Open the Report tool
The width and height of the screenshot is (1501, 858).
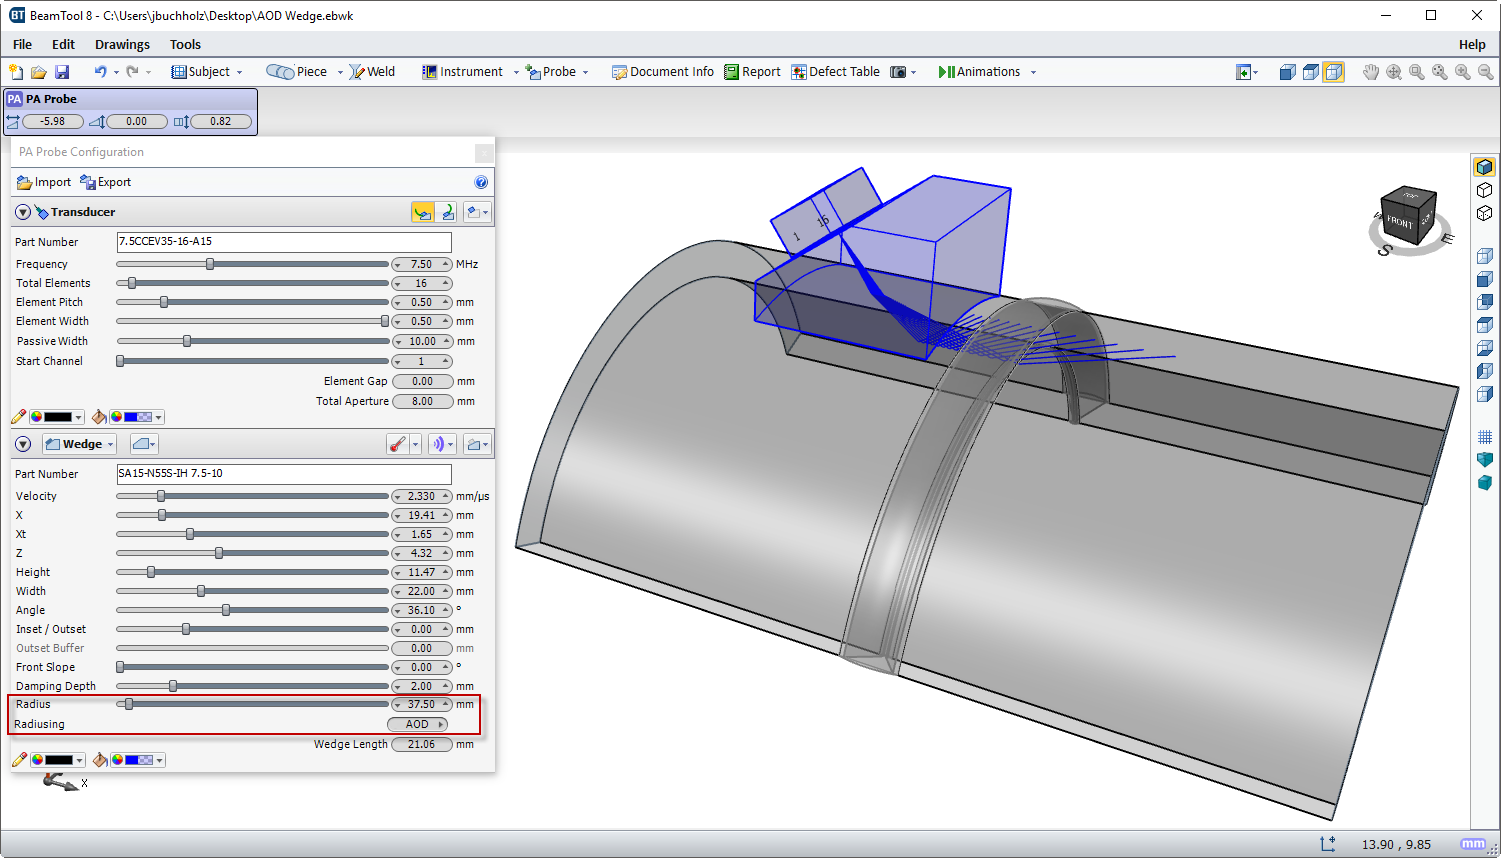(x=752, y=72)
